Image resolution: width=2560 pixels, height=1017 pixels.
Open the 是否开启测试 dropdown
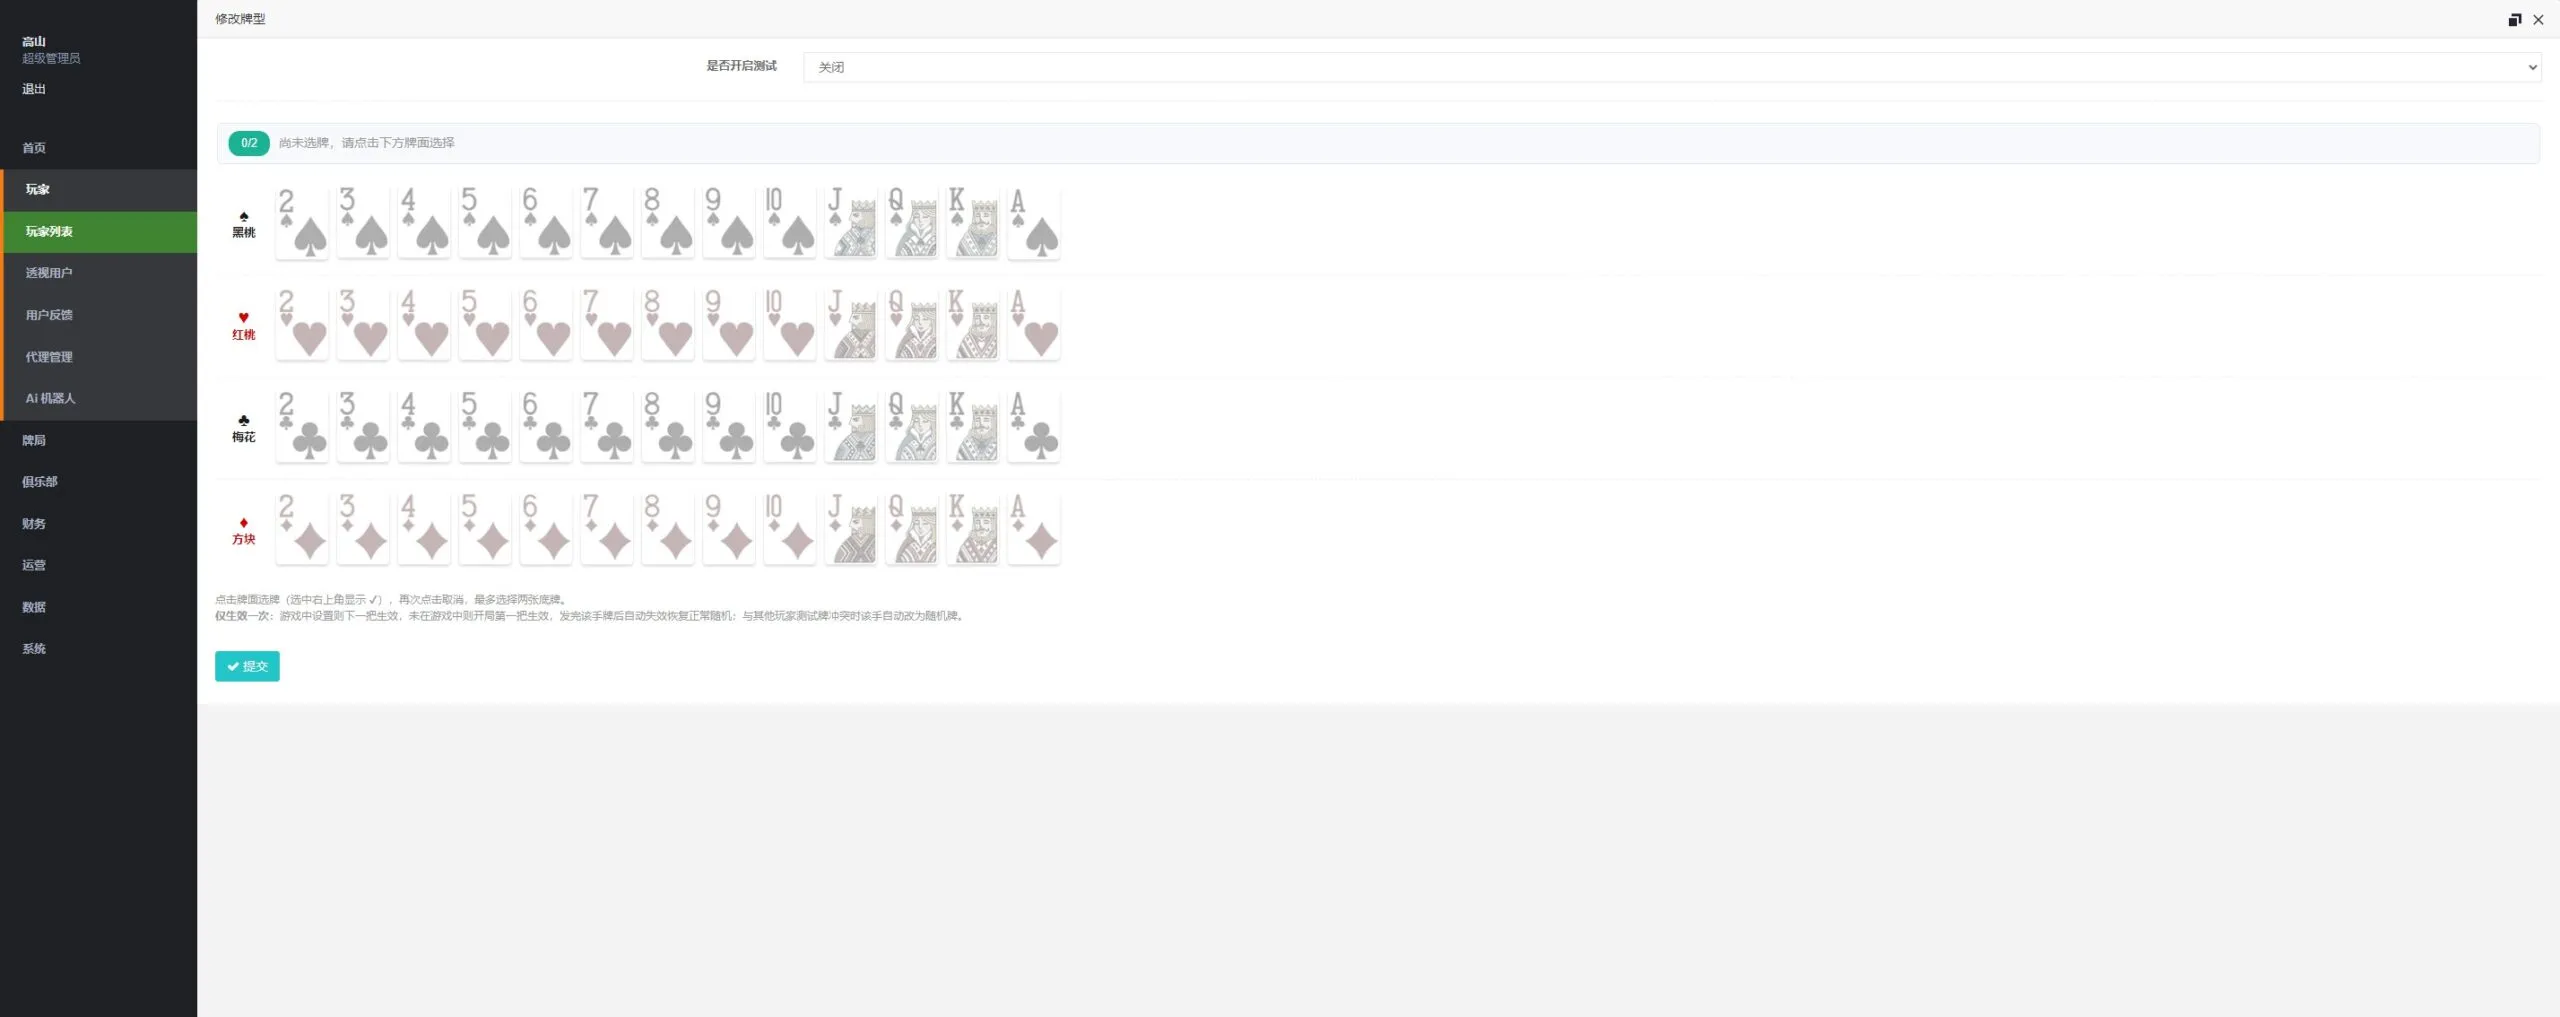tap(1671, 67)
